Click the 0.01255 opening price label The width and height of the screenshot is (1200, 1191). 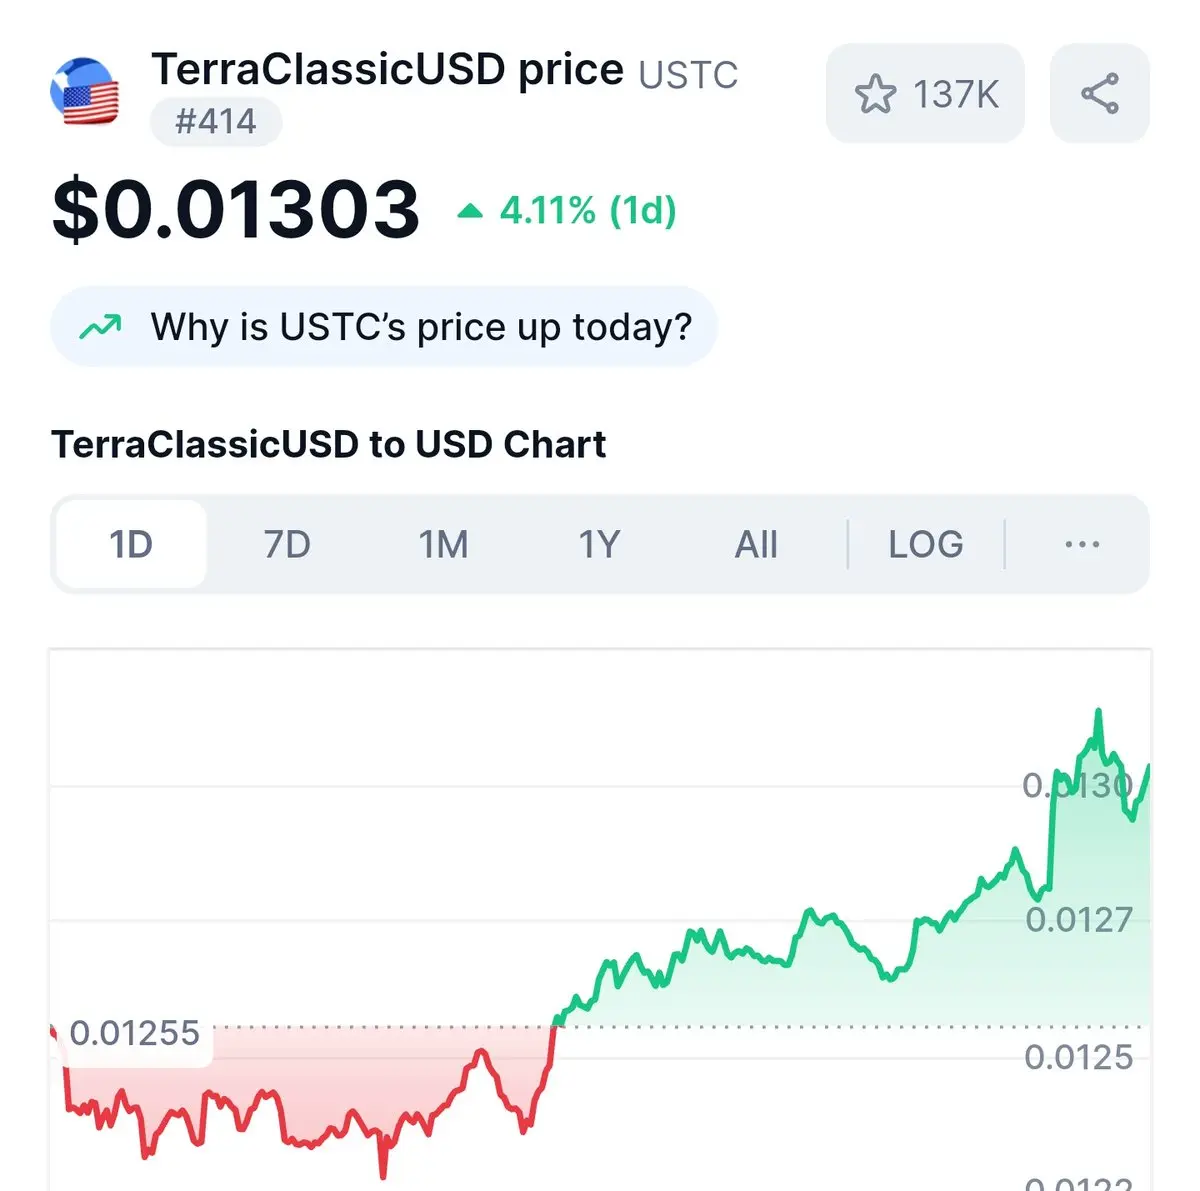(x=135, y=1033)
